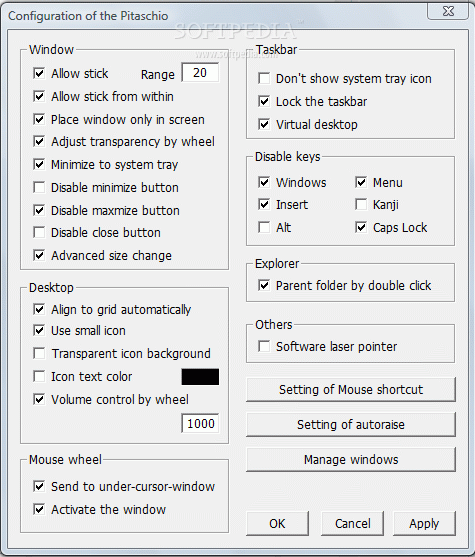Close the Pitaschio configuration dialog

point(448,11)
